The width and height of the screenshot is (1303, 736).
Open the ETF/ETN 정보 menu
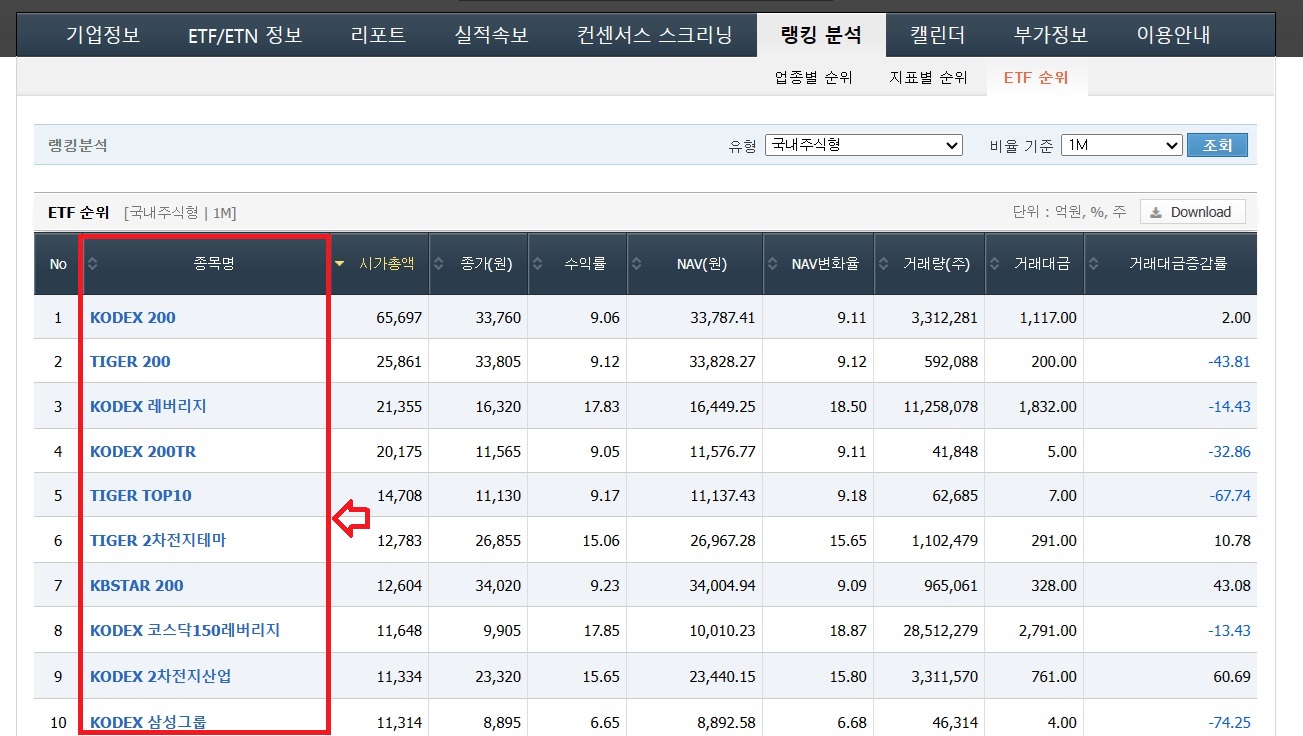coord(245,35)
